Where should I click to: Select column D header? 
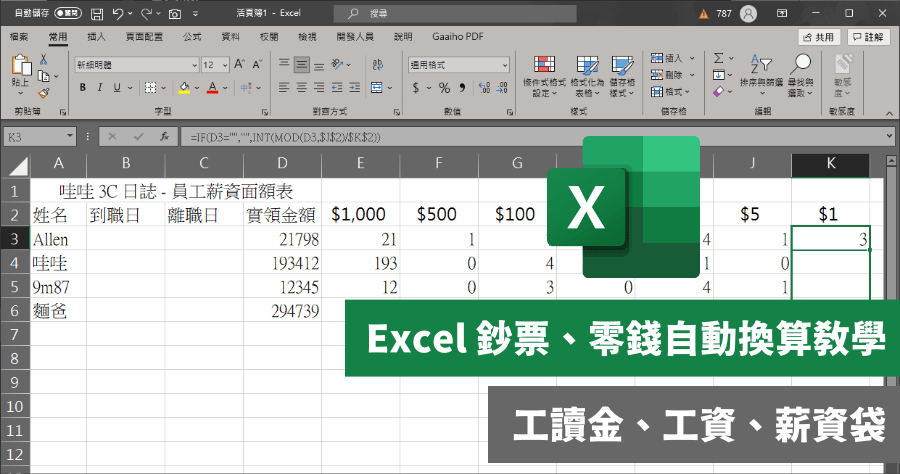pos(282,164)
